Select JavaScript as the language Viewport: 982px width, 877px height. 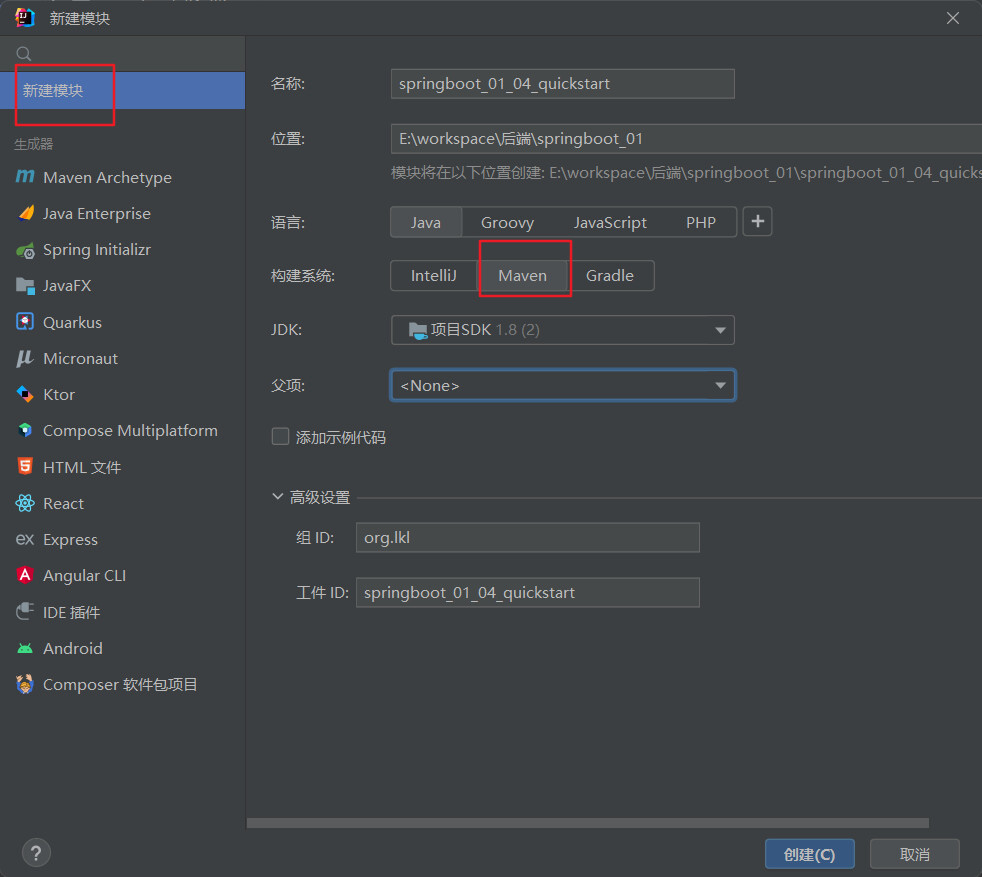pos(610,222)
